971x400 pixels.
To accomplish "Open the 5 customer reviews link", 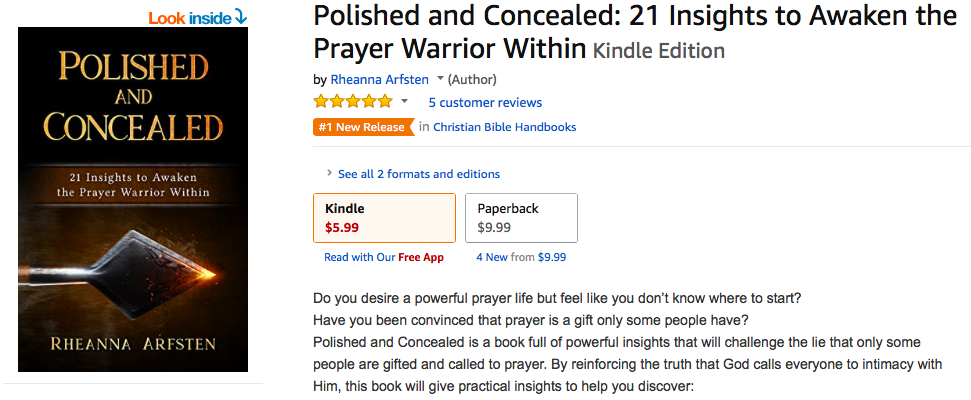I will tap(485, 102).
